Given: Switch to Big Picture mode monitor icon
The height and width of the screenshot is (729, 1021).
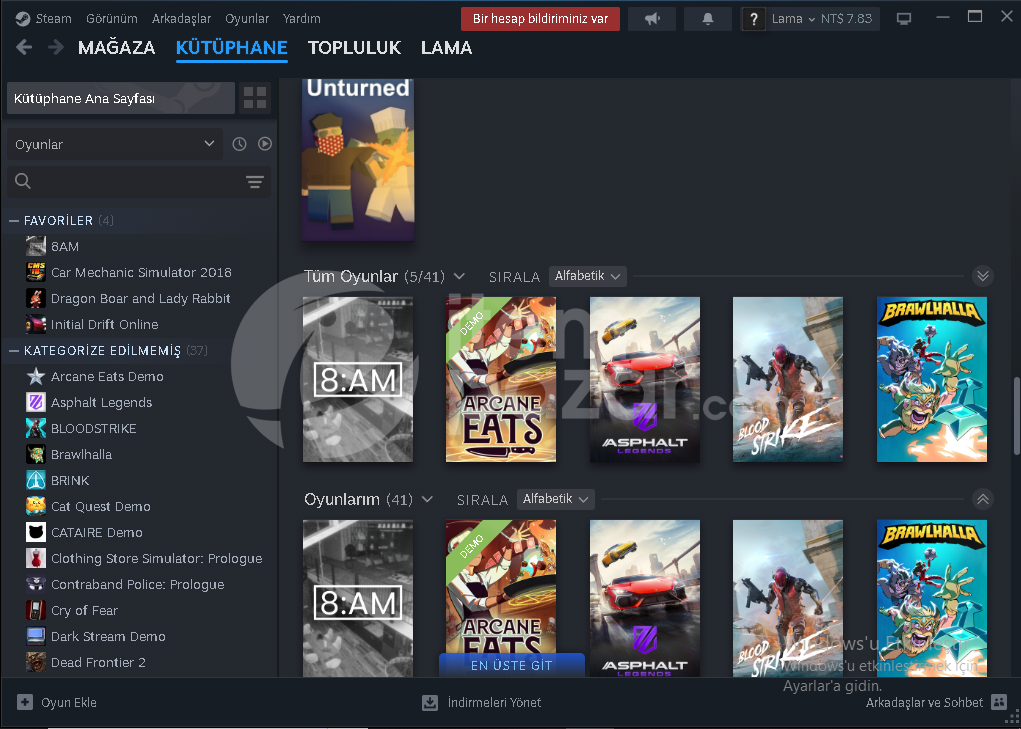Looking at the screenshot, I should click(904, 19).
